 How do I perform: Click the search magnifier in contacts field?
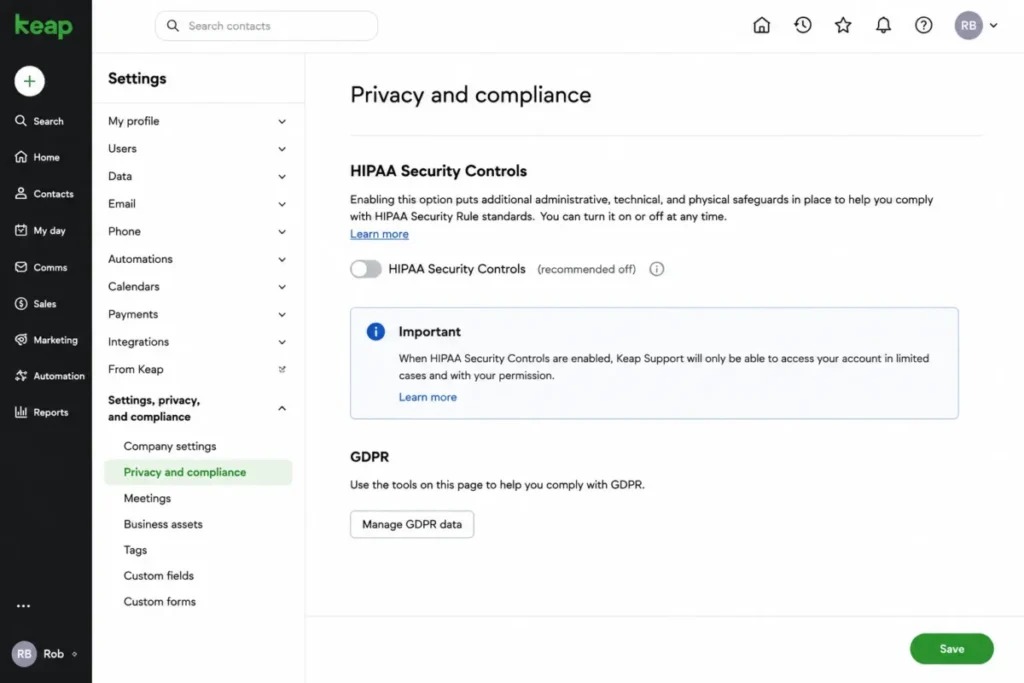pos(172,25)
